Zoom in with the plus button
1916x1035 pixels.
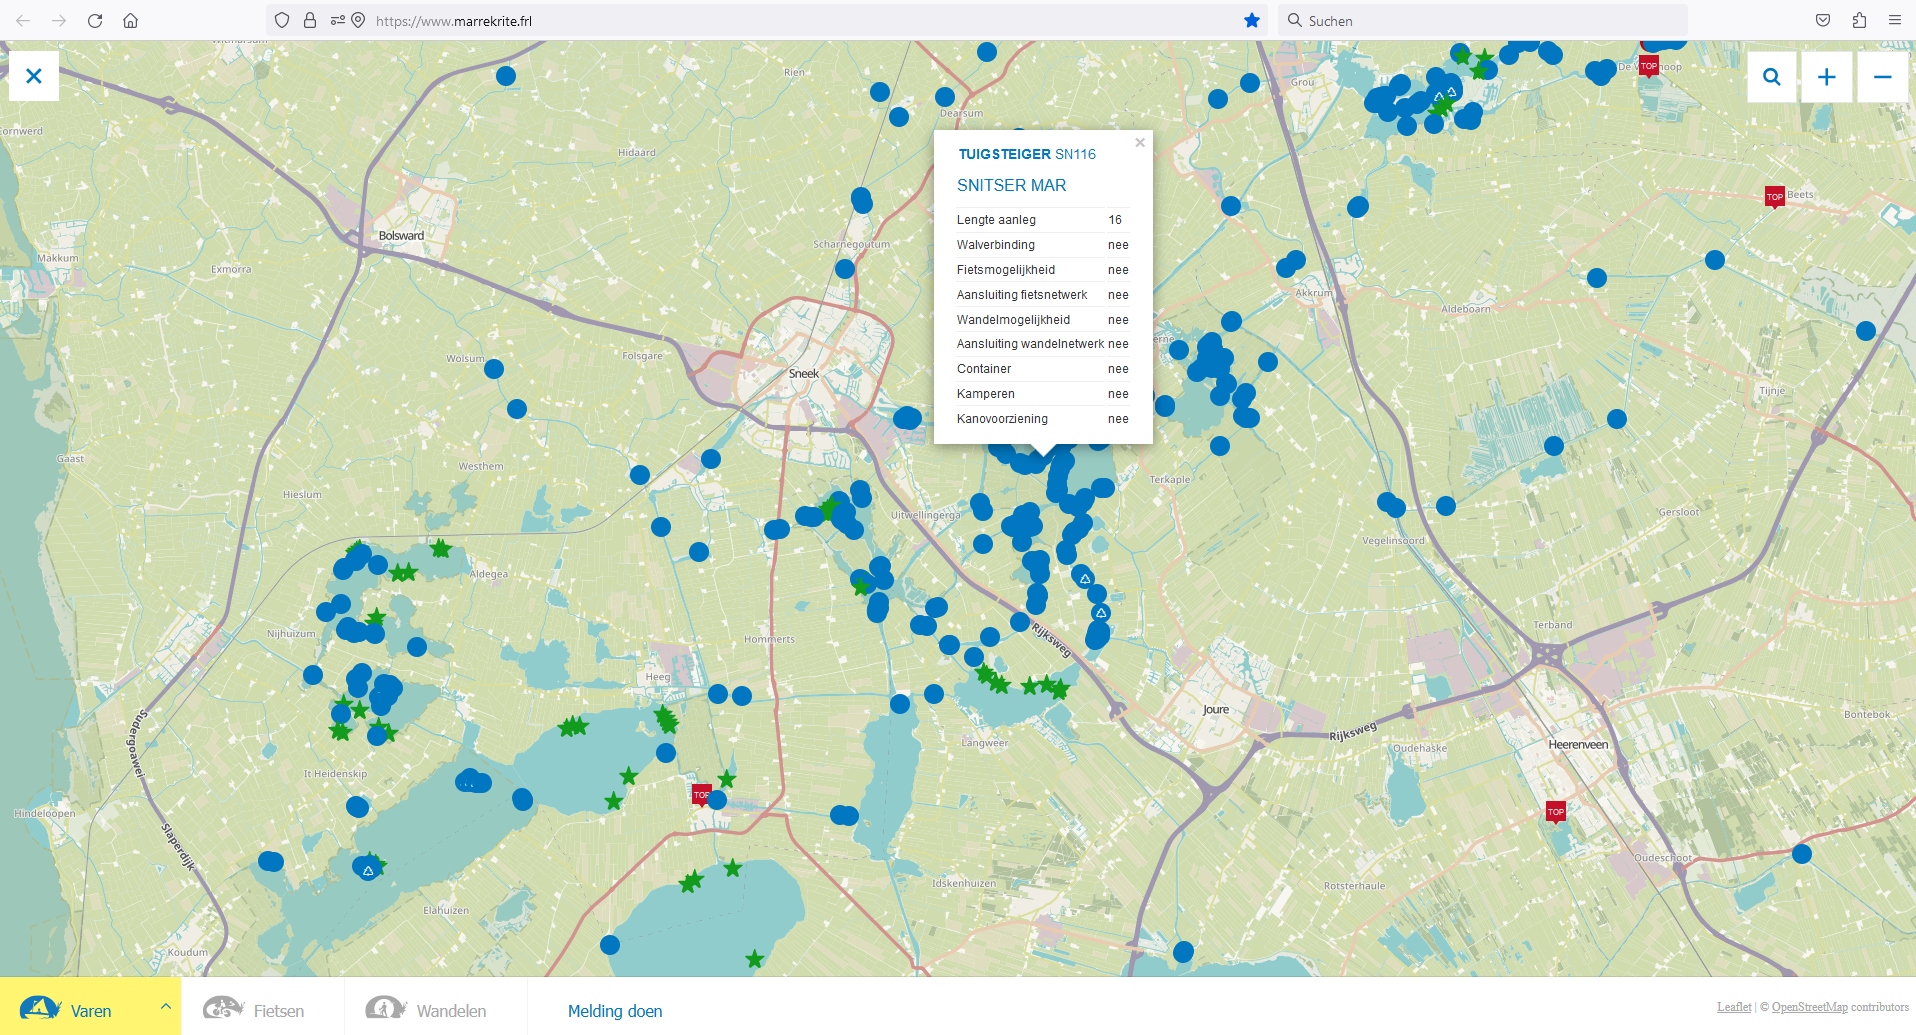[1826, 77]
